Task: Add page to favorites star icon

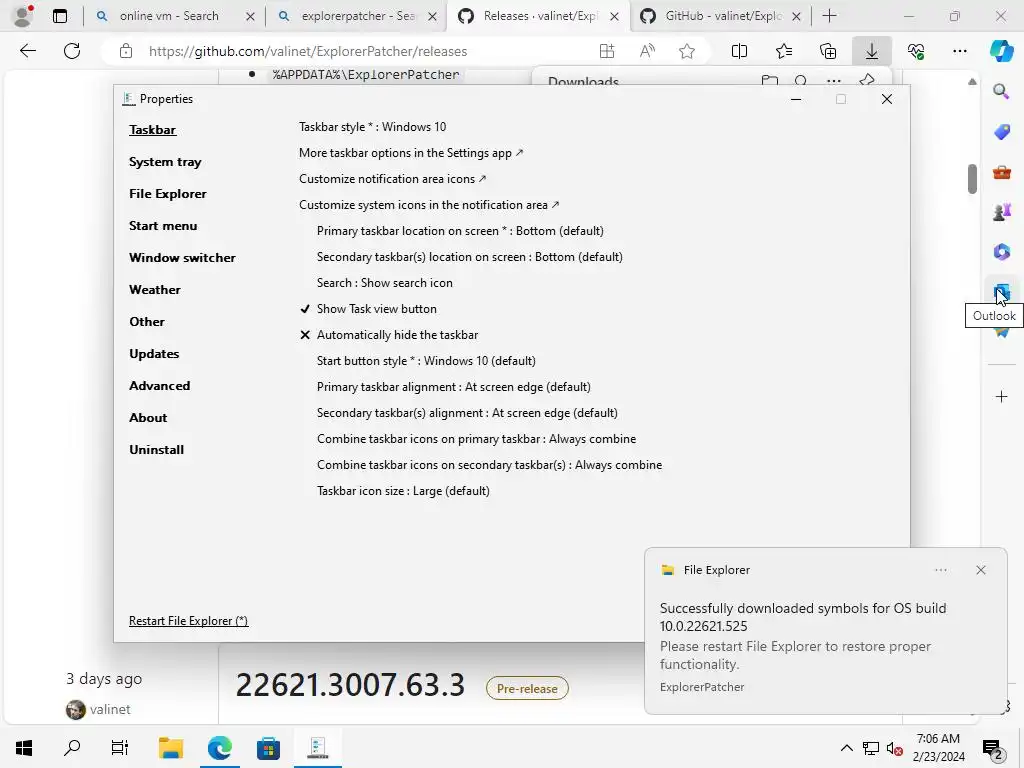Action: (x=686, y=51)
